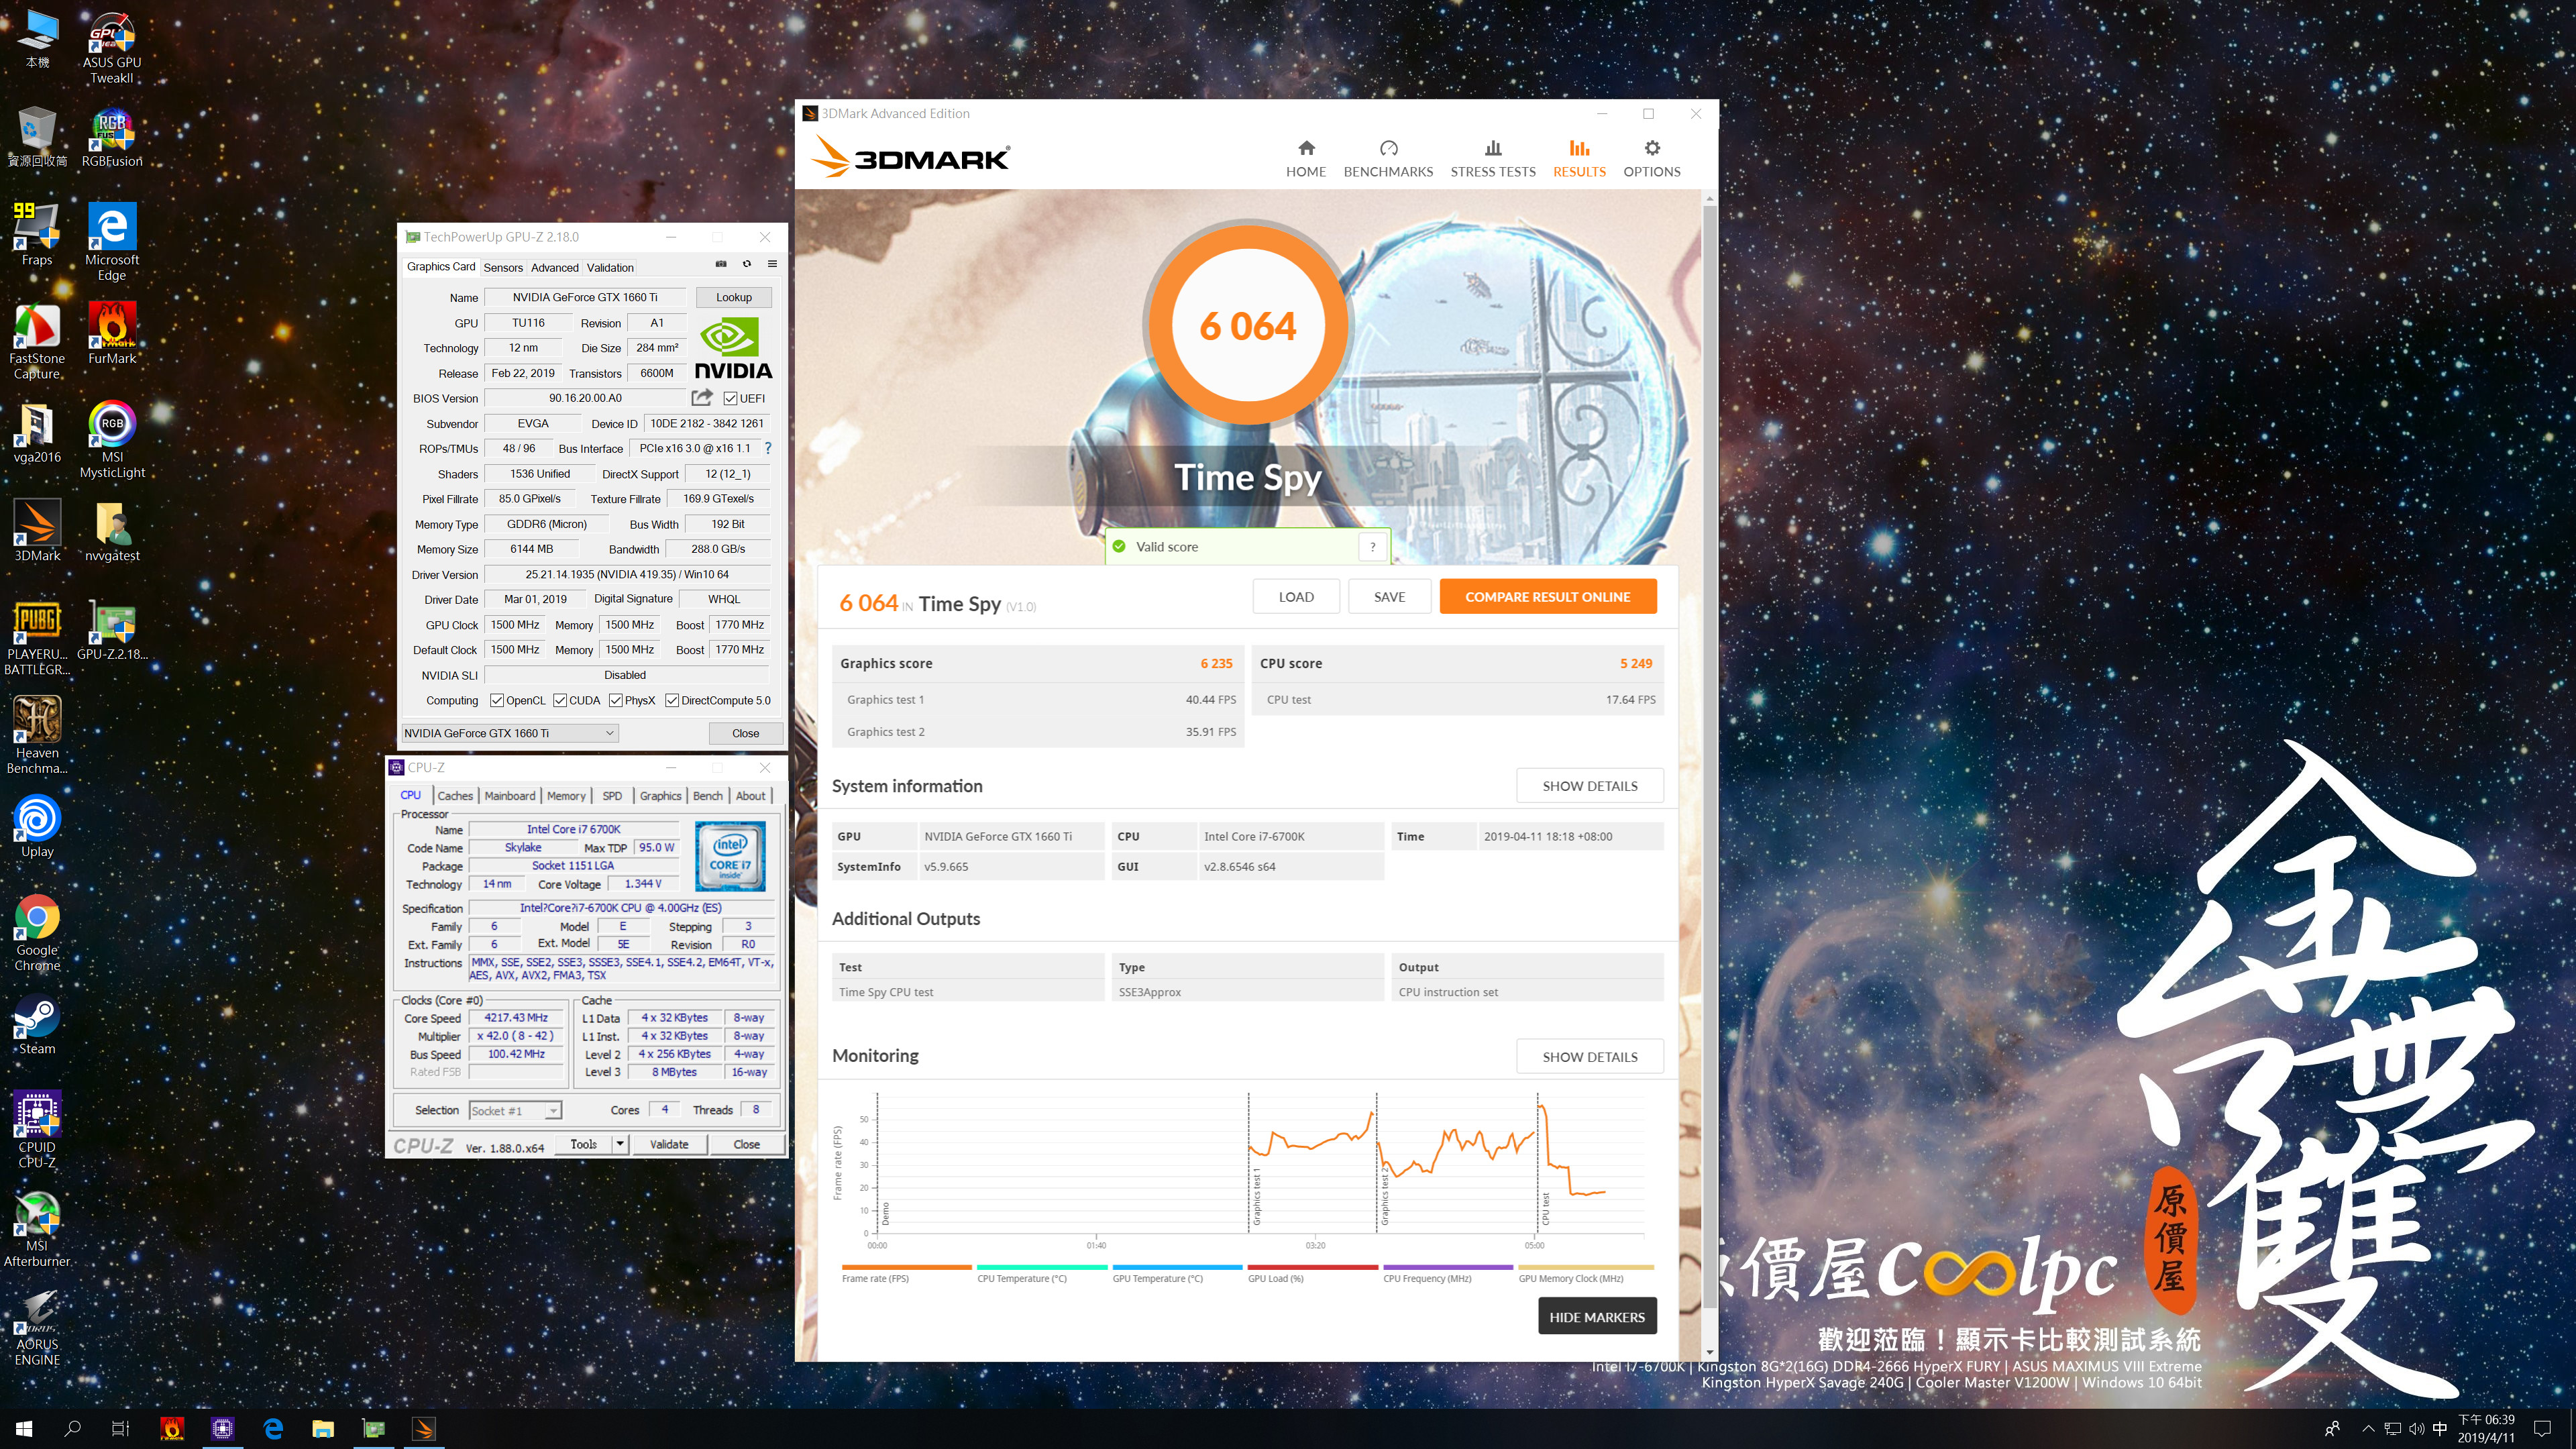Click the 3DMark window vertical scrollbar
The image size is (2576, 1449).
pos(1709,758)
